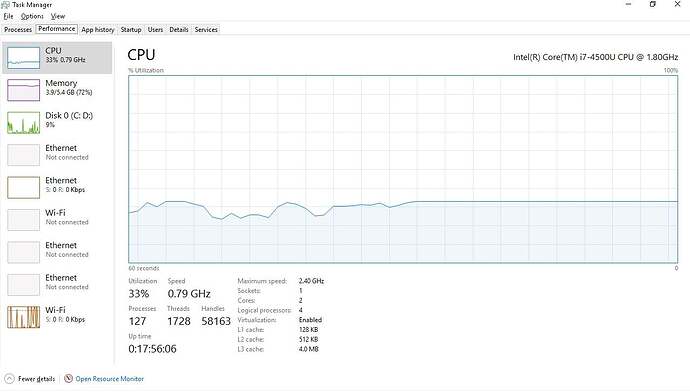The image size is (690, 392).
Task: Open the View menu
Action: 58,16
